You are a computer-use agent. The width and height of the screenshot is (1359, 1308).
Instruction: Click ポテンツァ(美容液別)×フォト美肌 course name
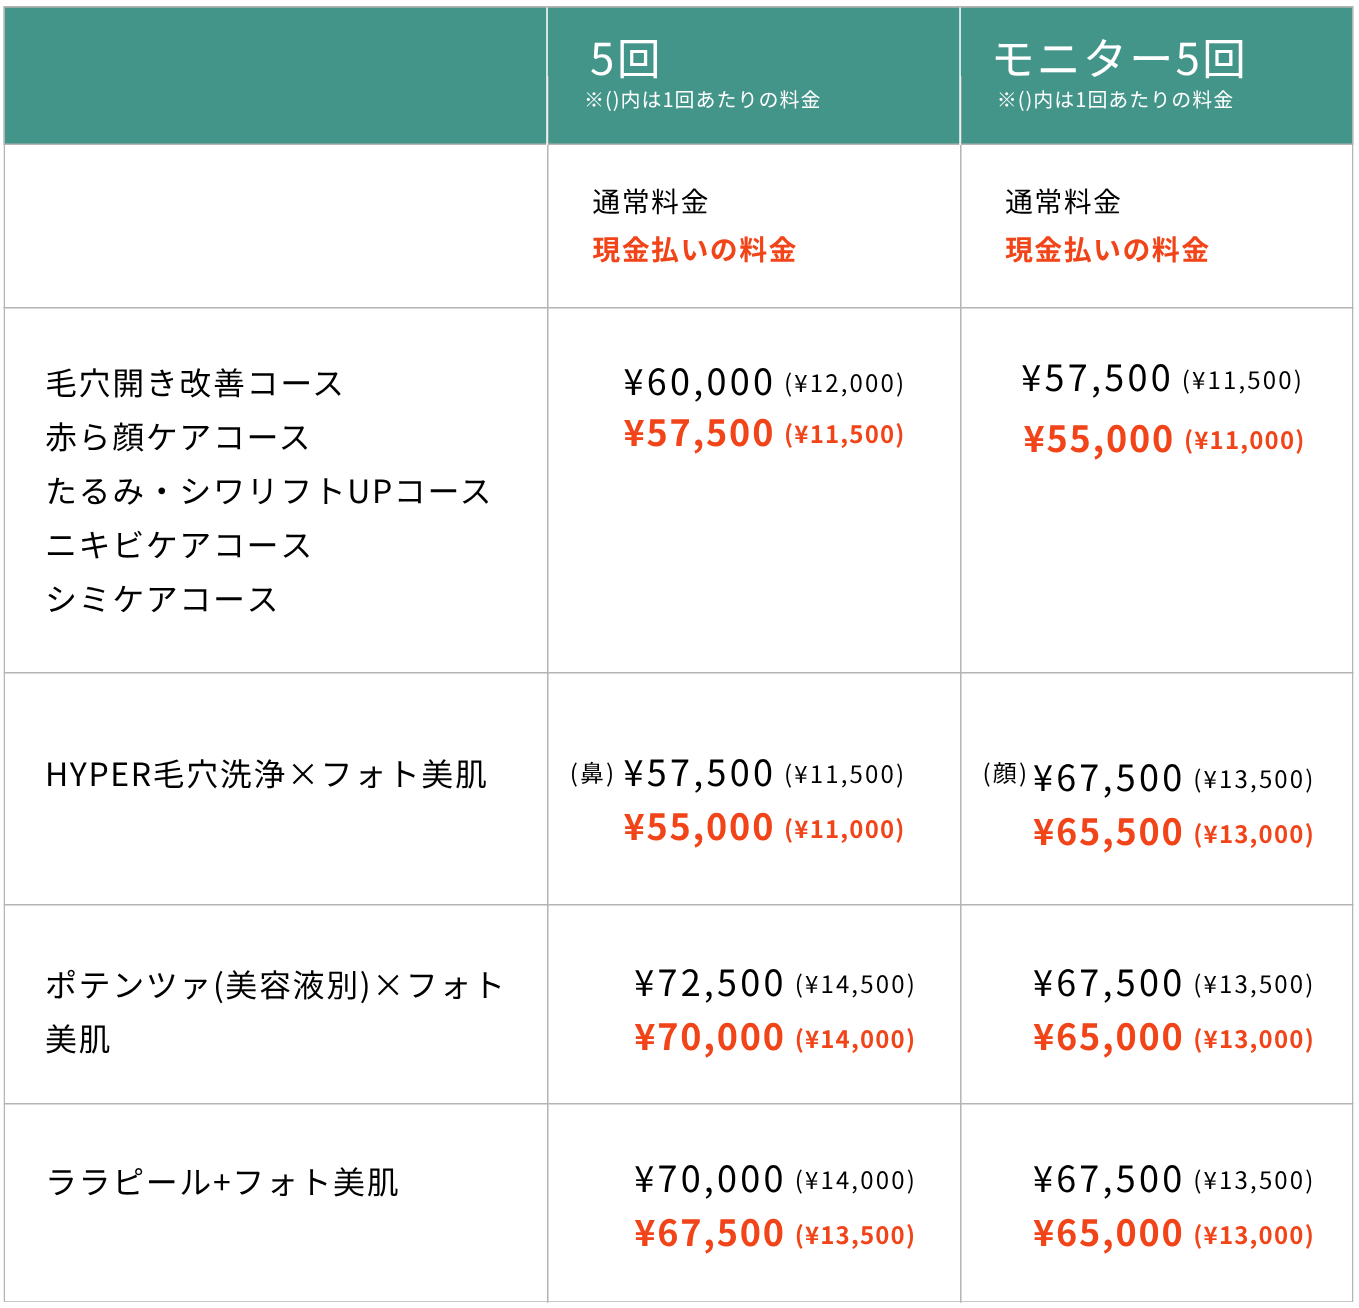coord(274,1012)
